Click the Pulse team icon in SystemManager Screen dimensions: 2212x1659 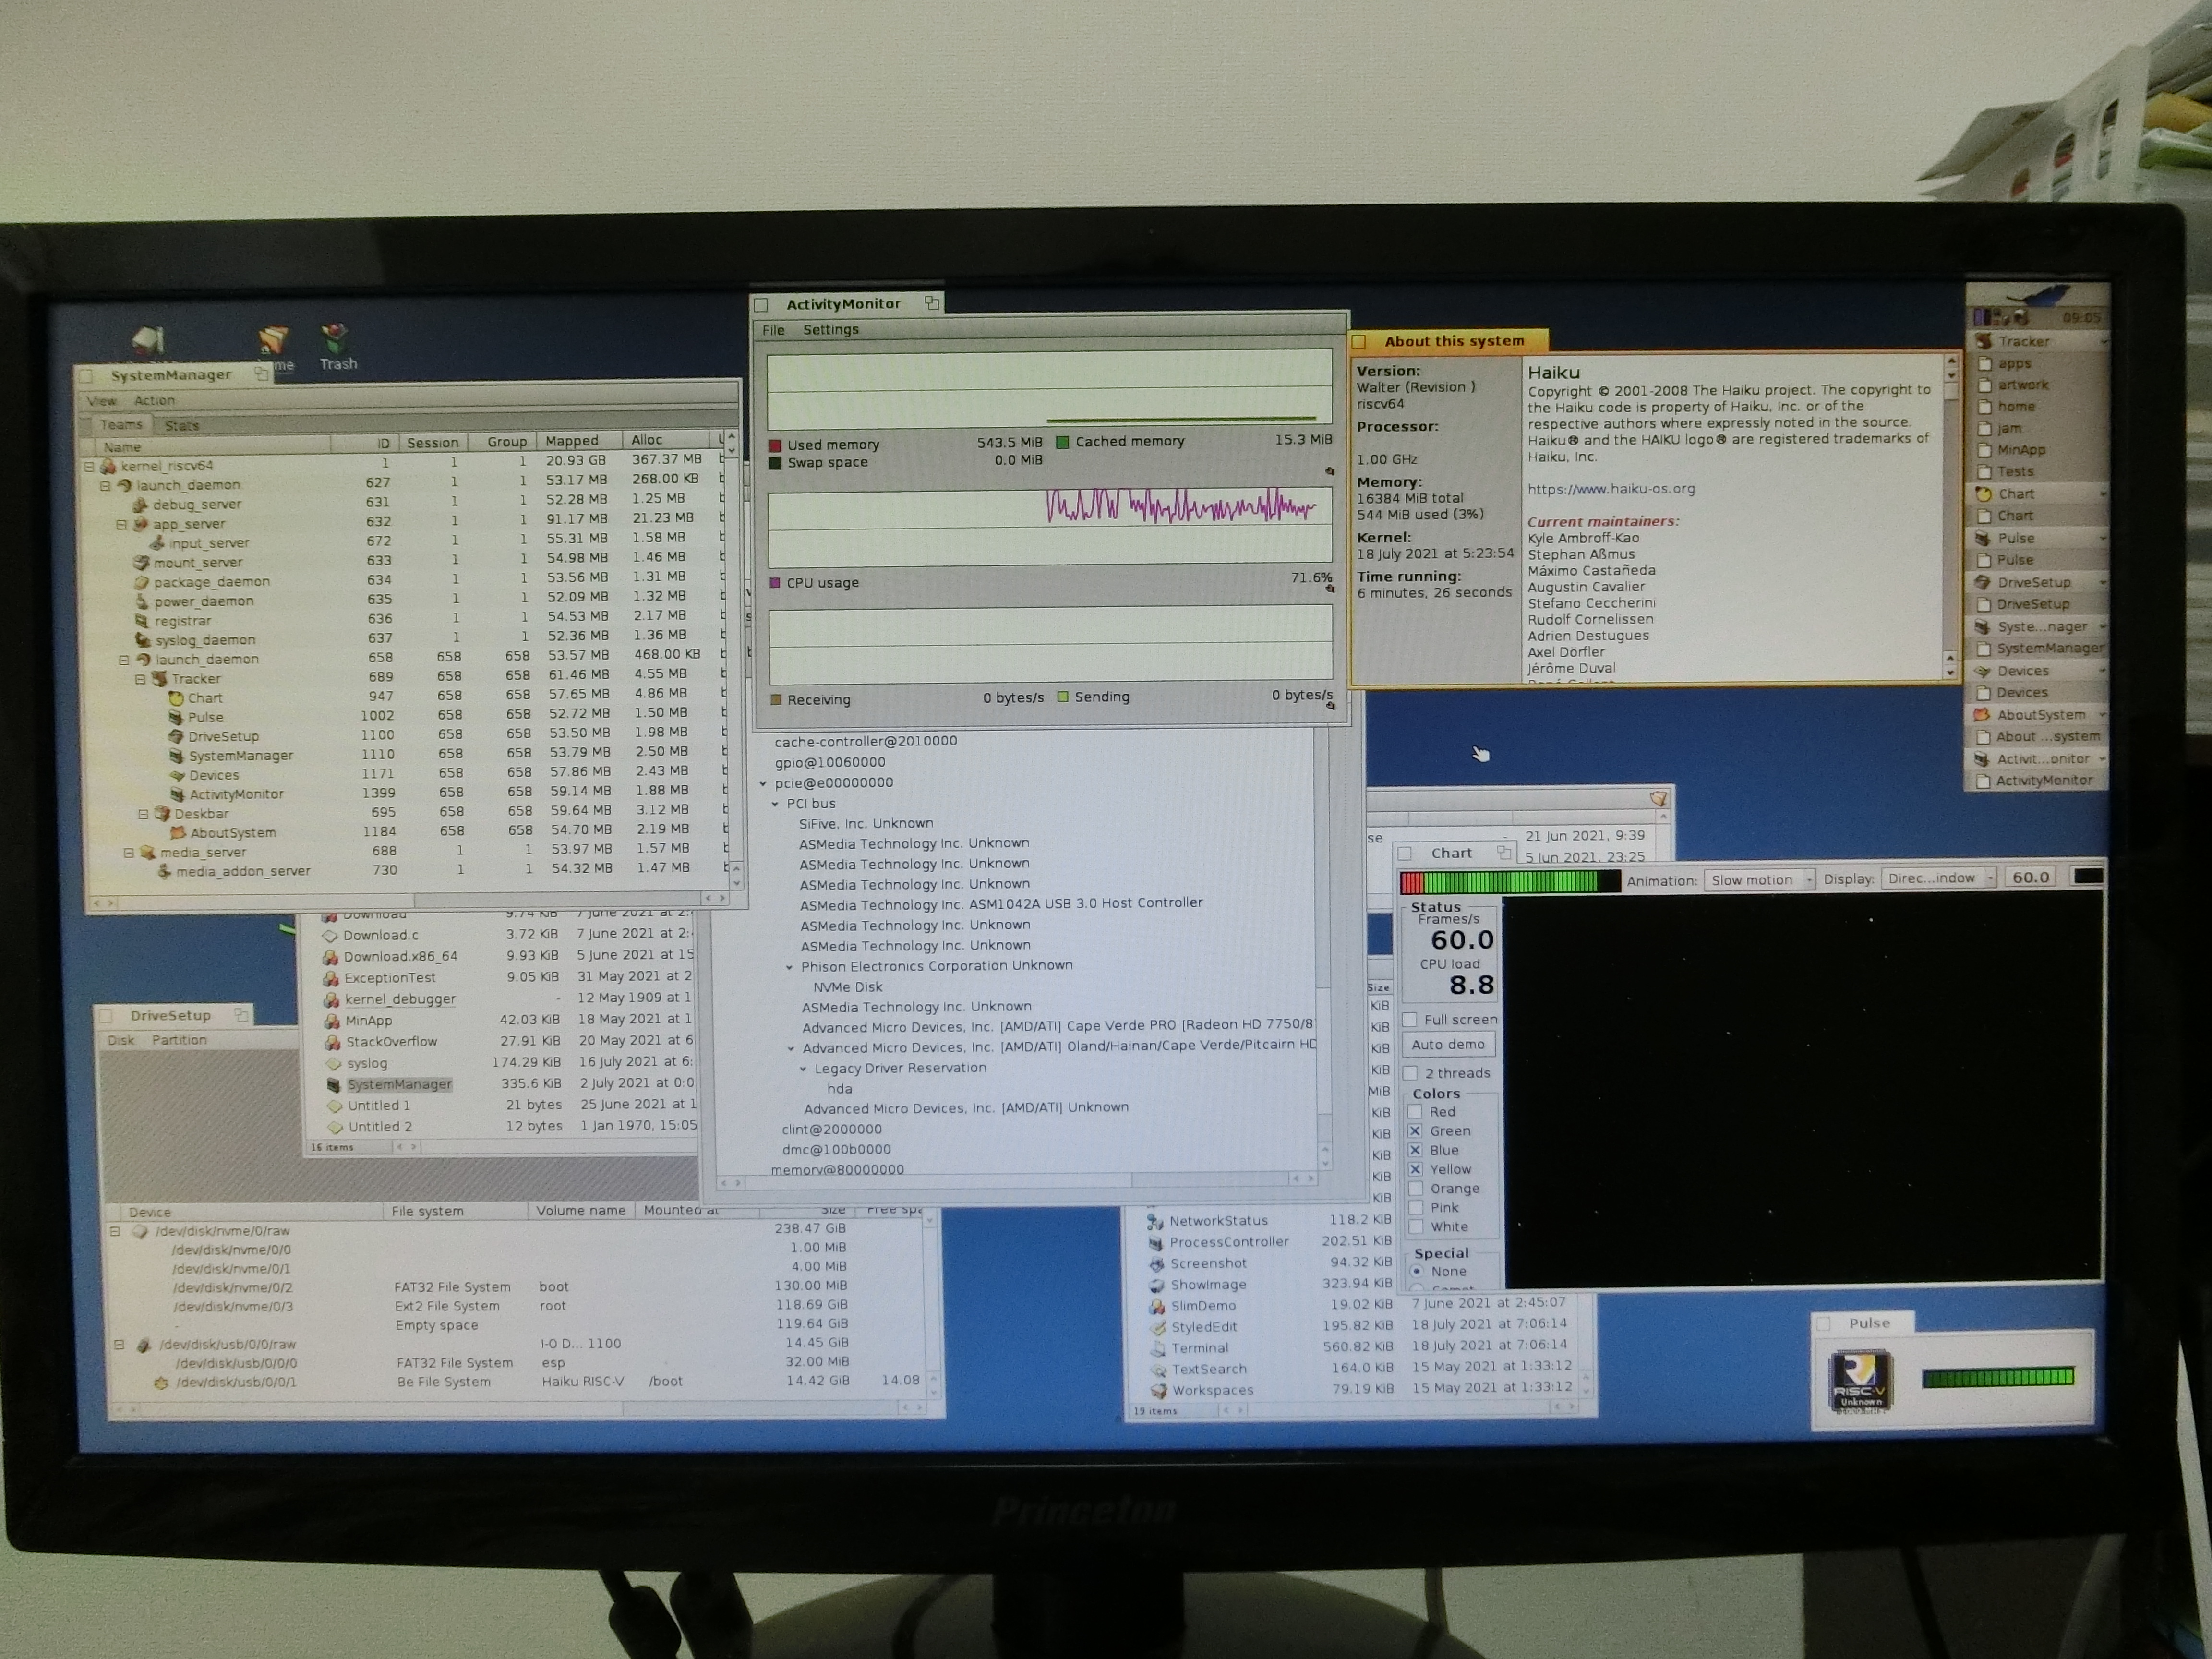[176, 717]
